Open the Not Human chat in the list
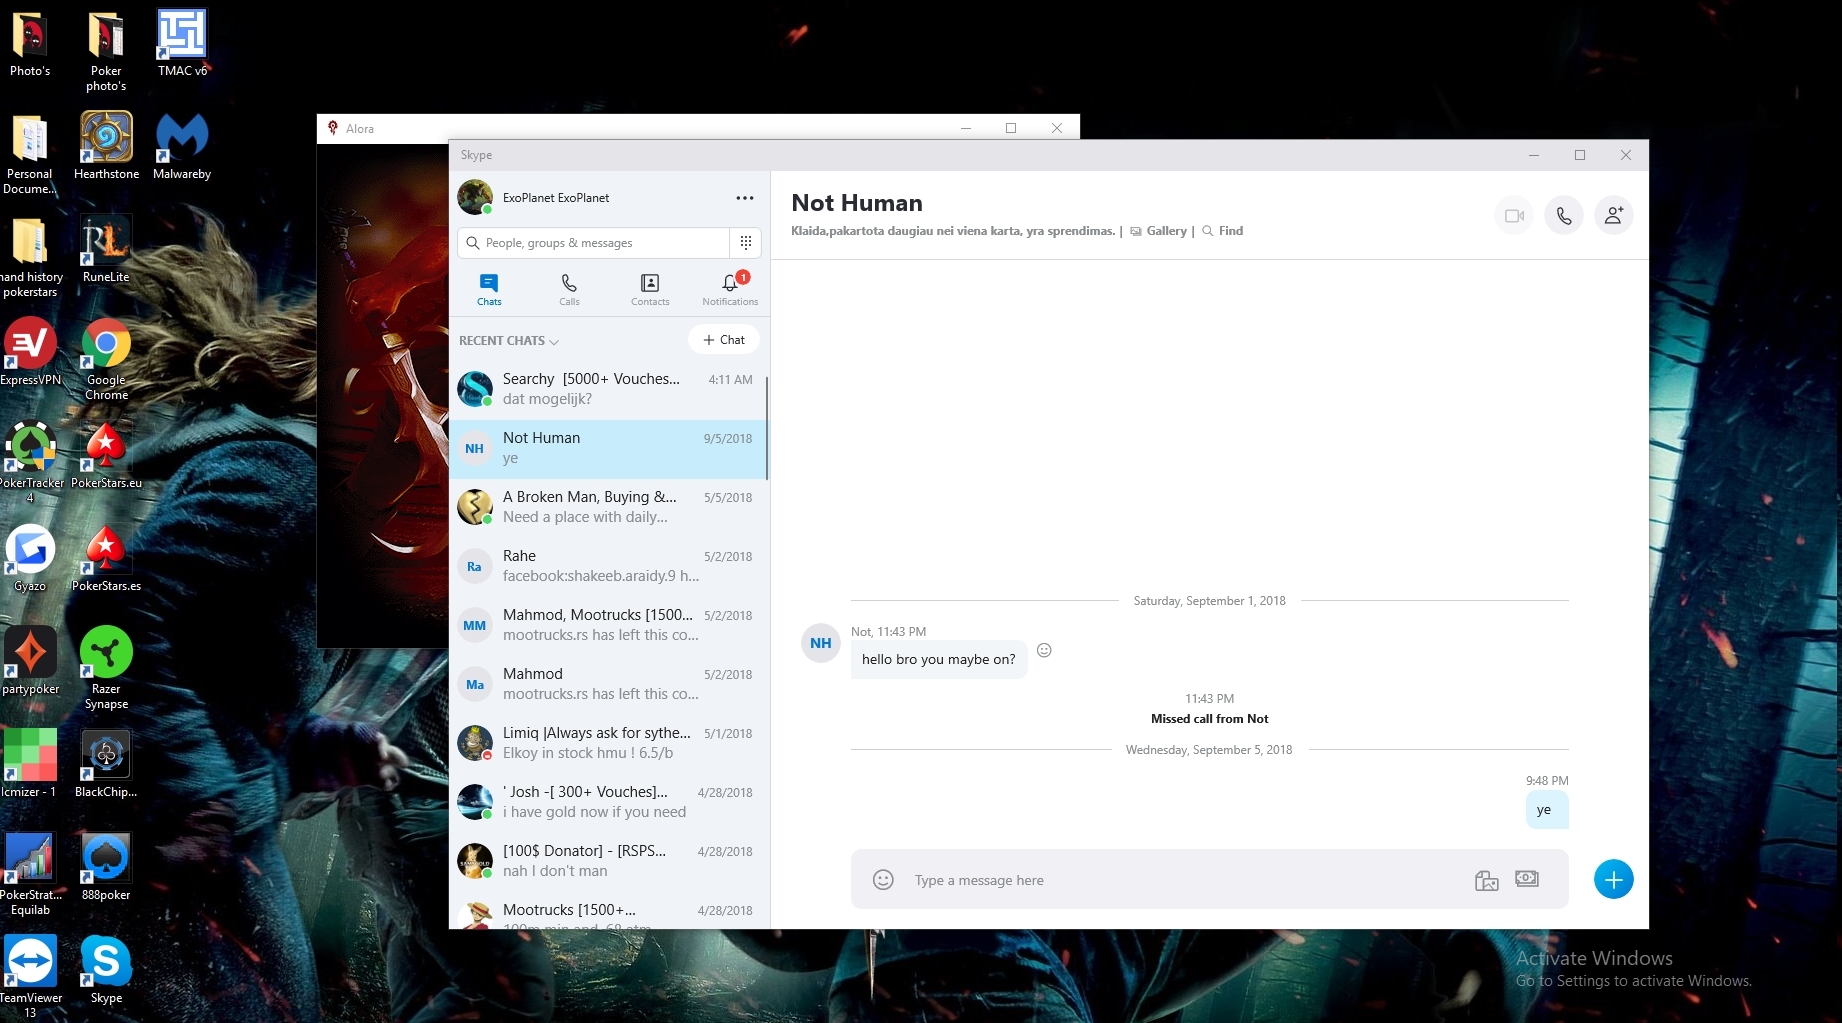The height and width of the screenshot is (1023, 1842). (x=608, y=449)
